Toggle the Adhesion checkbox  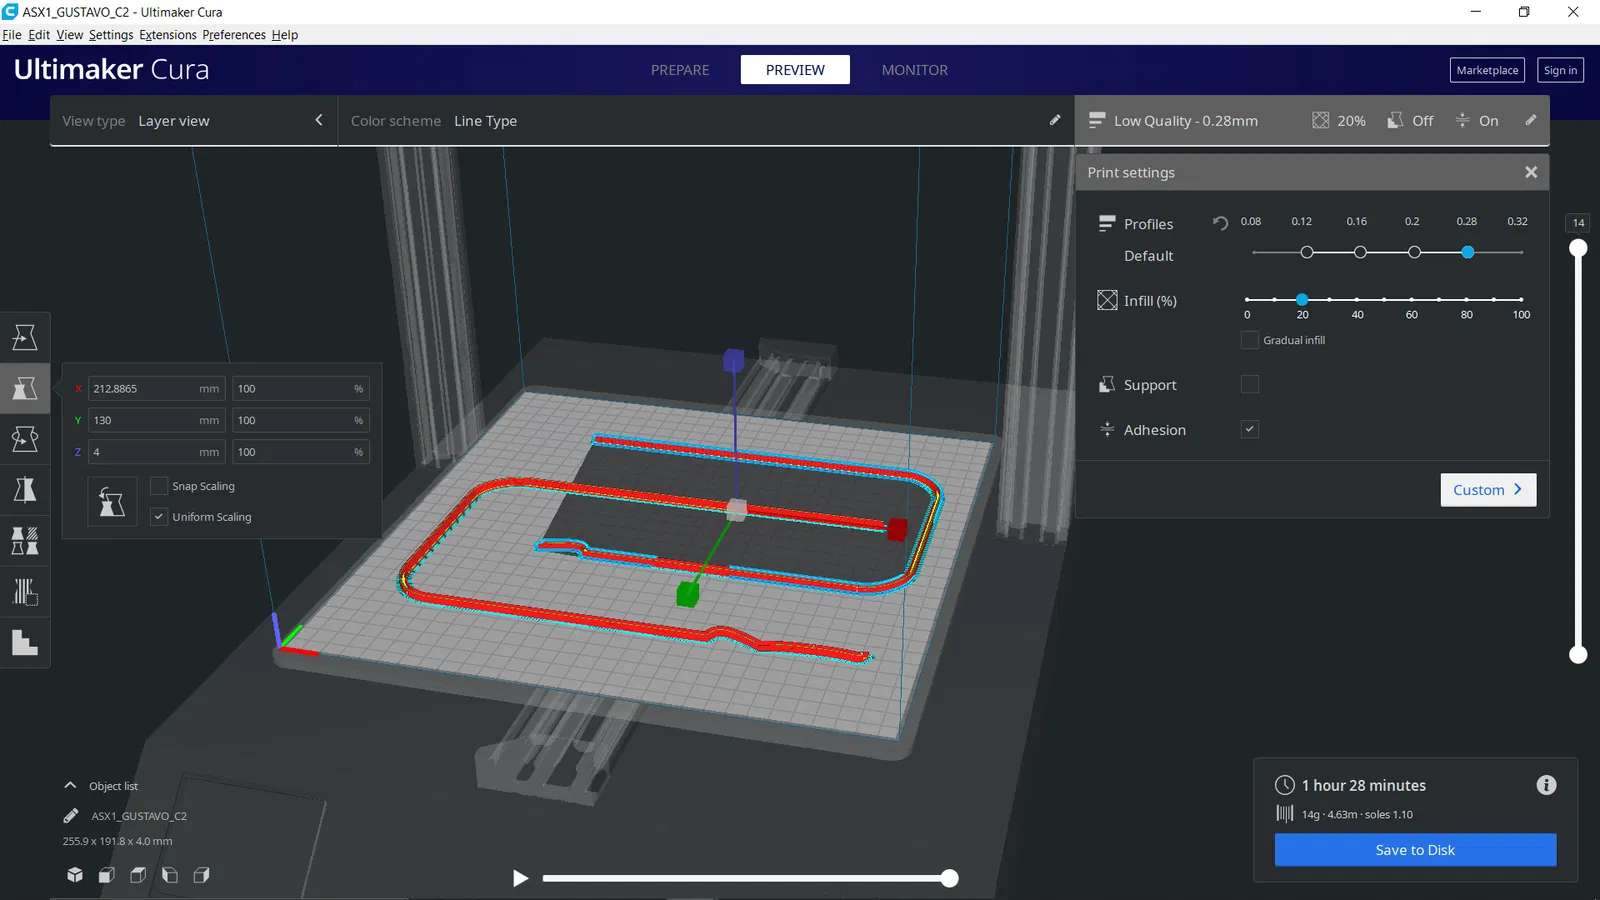point(1250,429)
